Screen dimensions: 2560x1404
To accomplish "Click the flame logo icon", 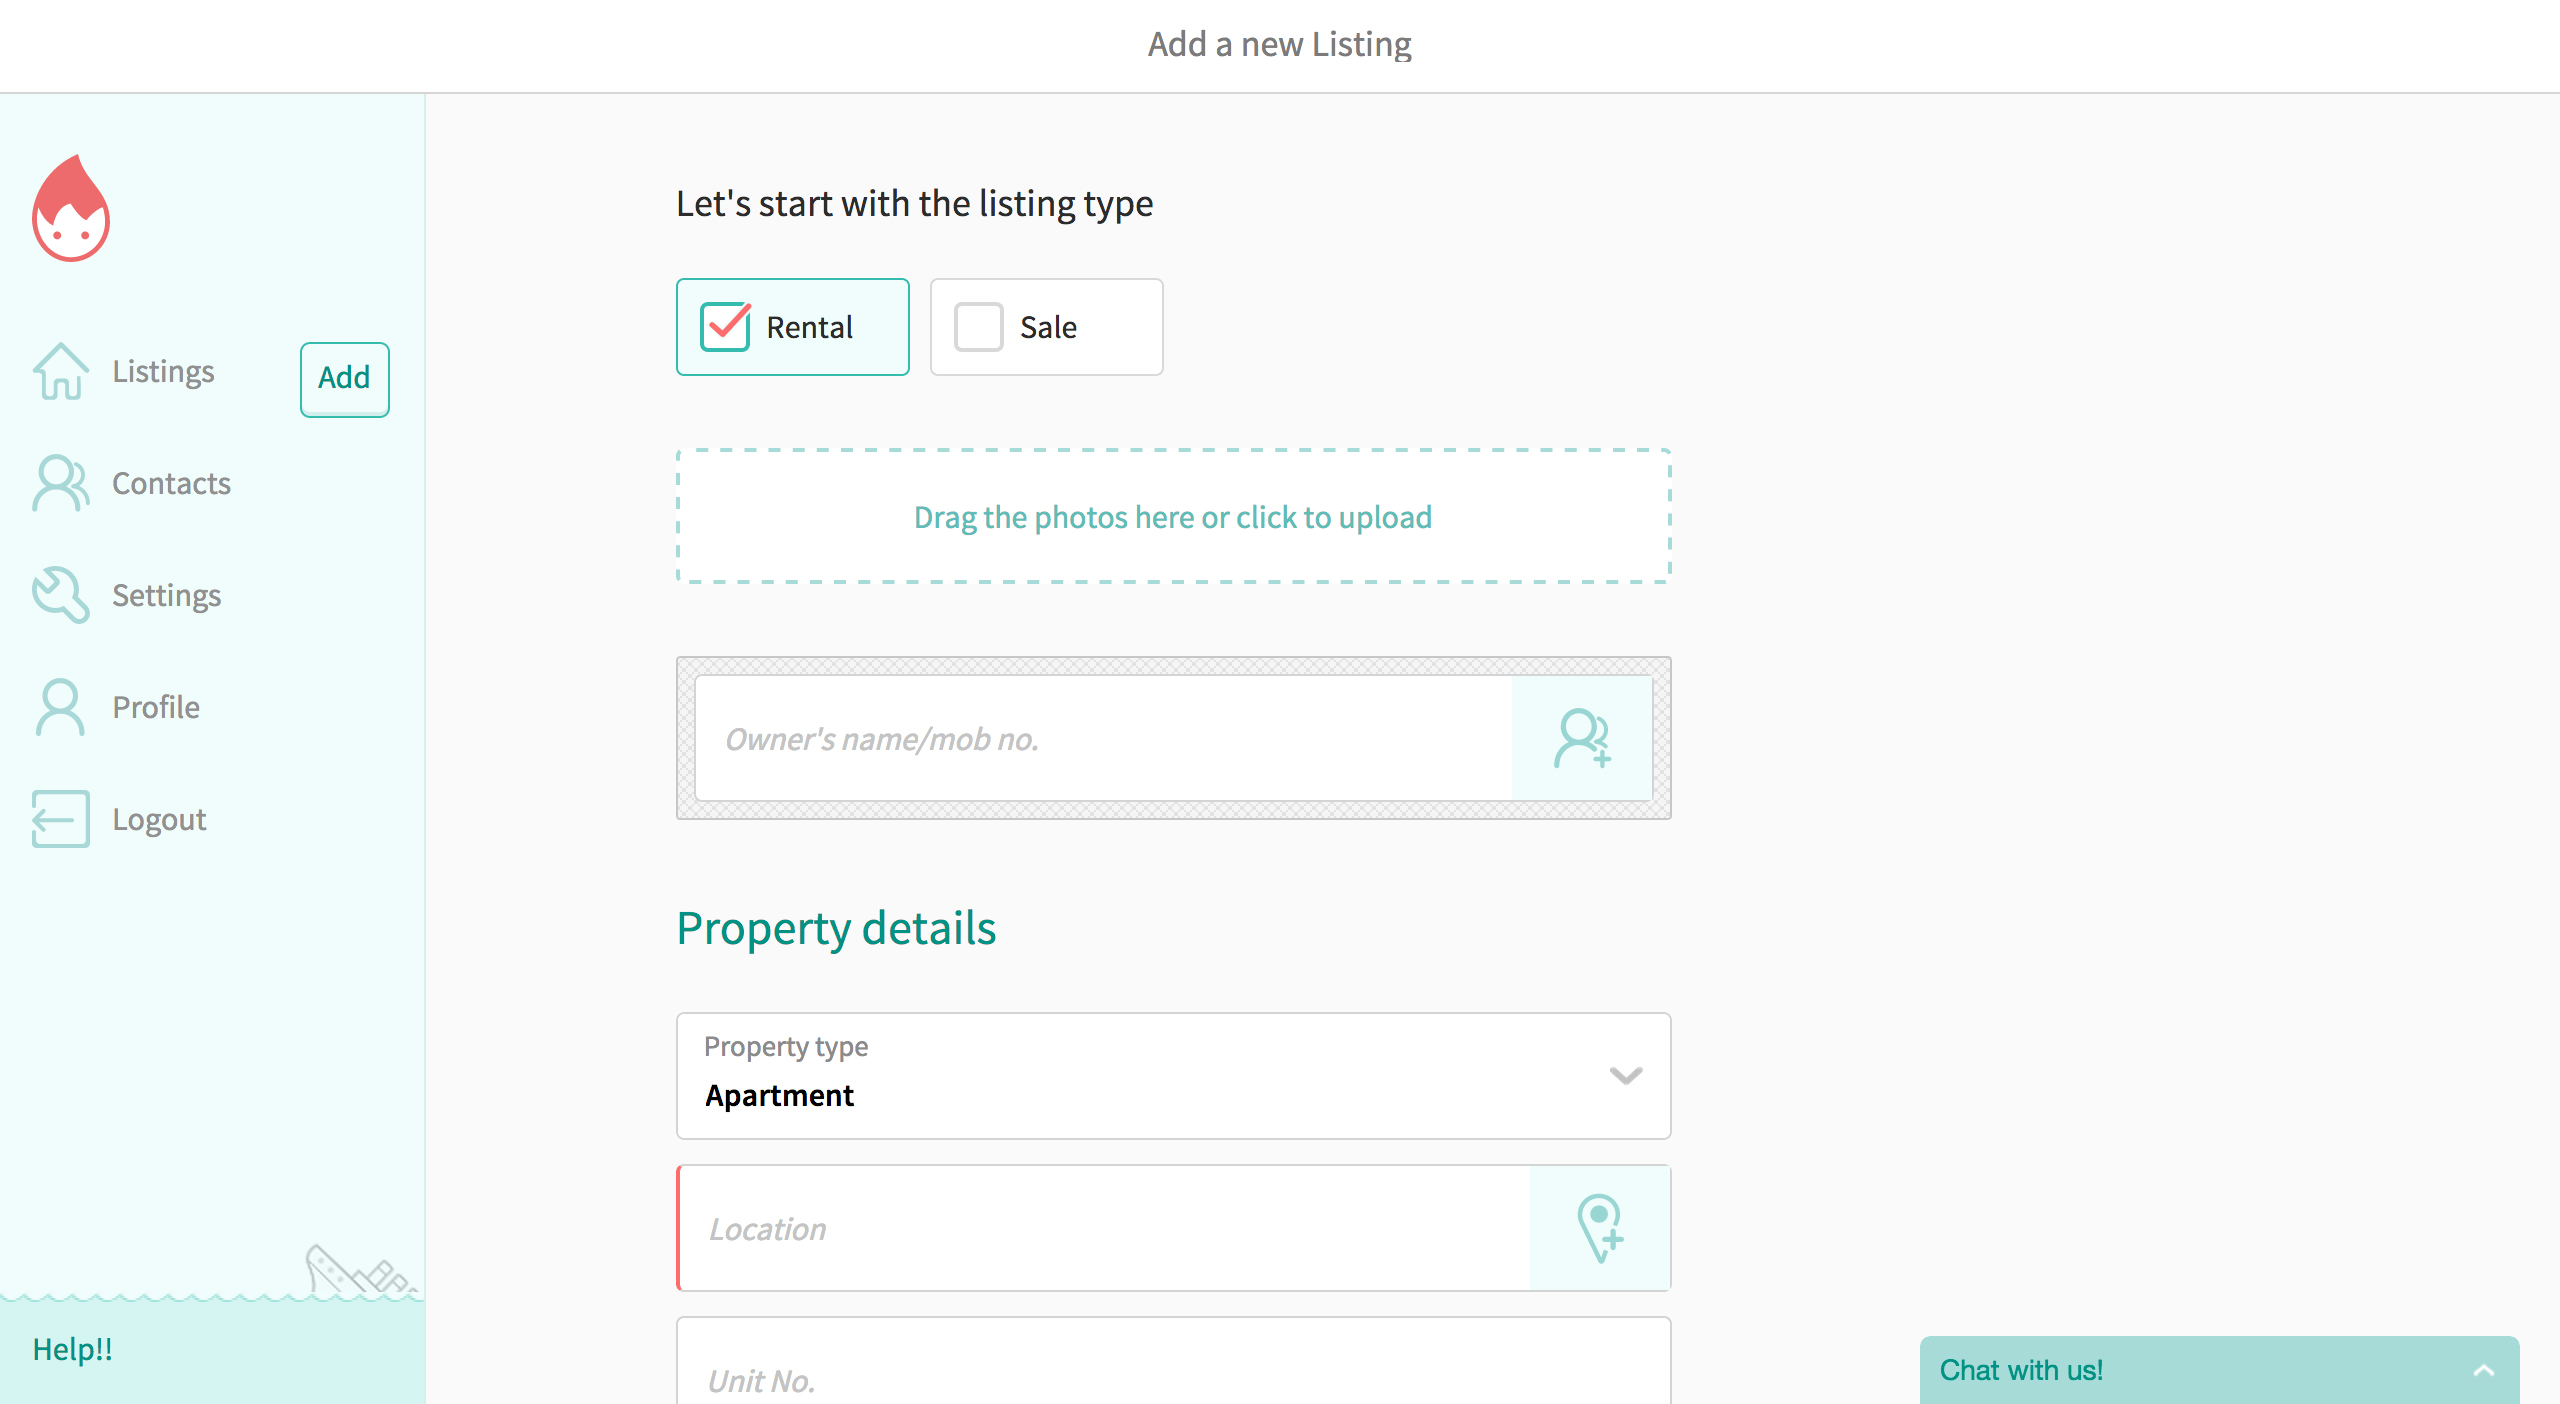I will 71,209.
